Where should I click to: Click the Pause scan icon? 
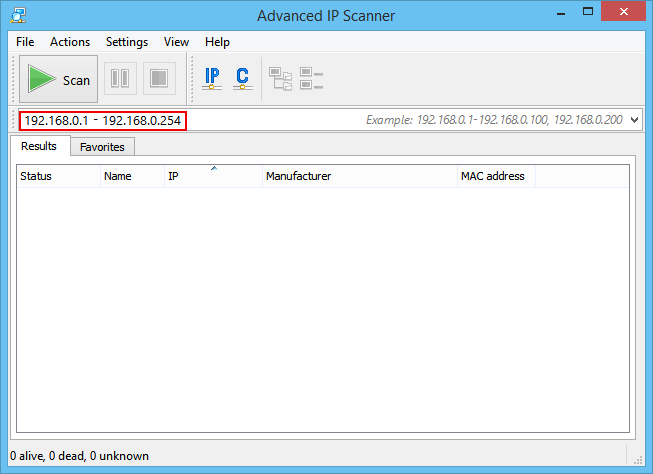[120, 80]
